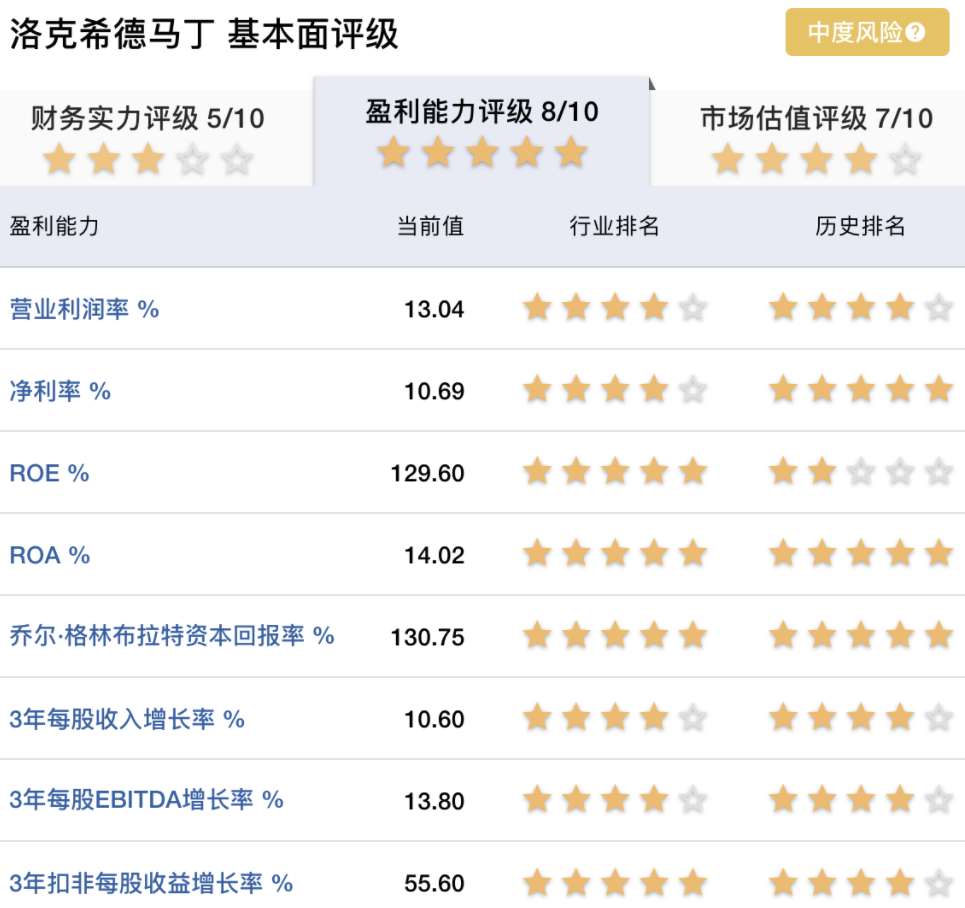This screenshot has width=965, height=908.
Task: Click 营业利润率 industry ranking stars
Action: (615, 307)
